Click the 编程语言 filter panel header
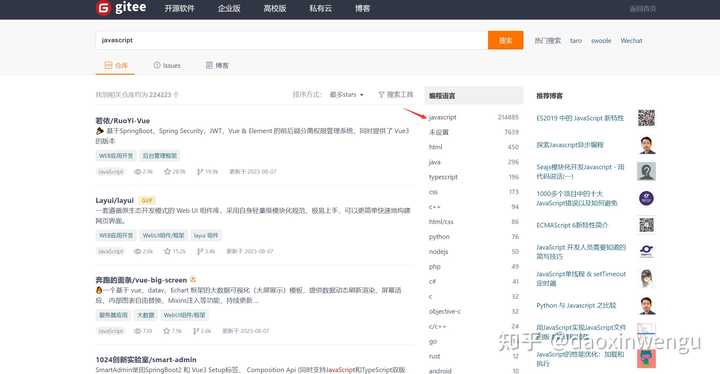The width and height of the screenshot is (720, 374). 474,96
